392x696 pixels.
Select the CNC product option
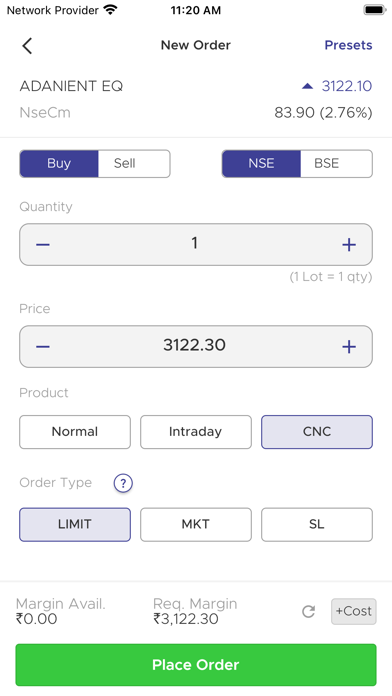[317, 432]
